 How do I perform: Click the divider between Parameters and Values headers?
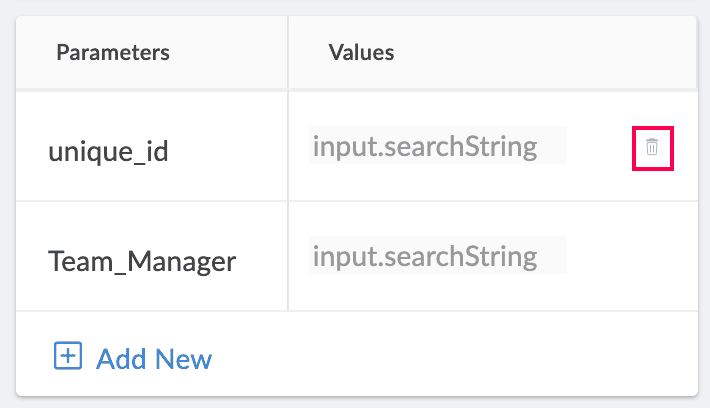pos(288,52)
